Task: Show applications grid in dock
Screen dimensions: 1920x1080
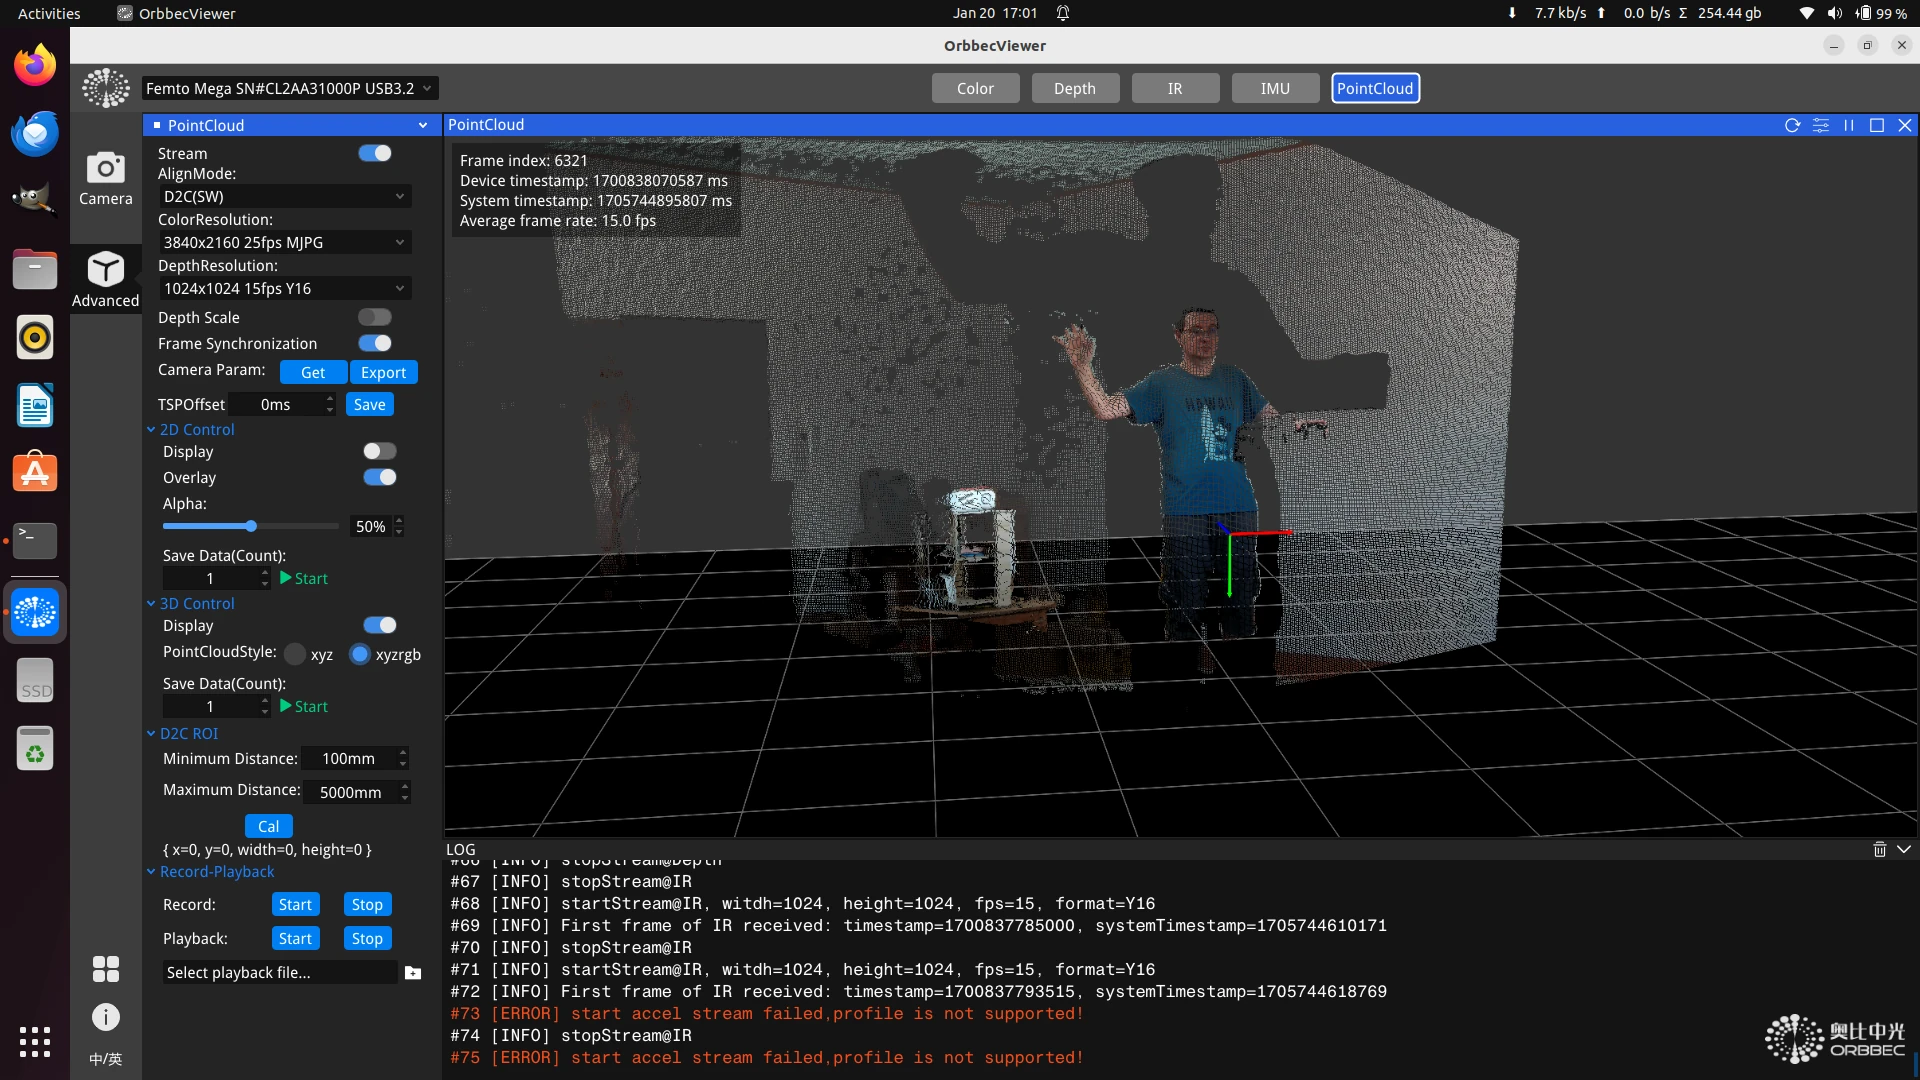Action: click(x=35, y=1041)
